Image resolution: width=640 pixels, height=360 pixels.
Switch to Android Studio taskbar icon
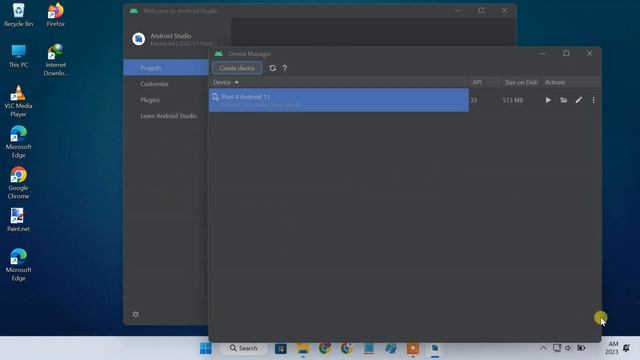tap(435, 349)
